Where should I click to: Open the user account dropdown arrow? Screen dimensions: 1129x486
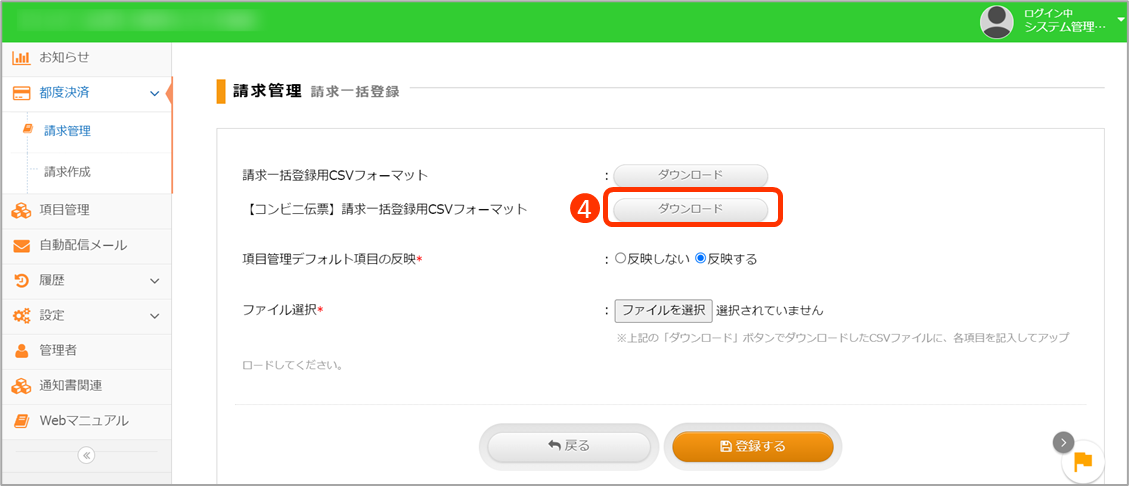(x=1119, y=20)
